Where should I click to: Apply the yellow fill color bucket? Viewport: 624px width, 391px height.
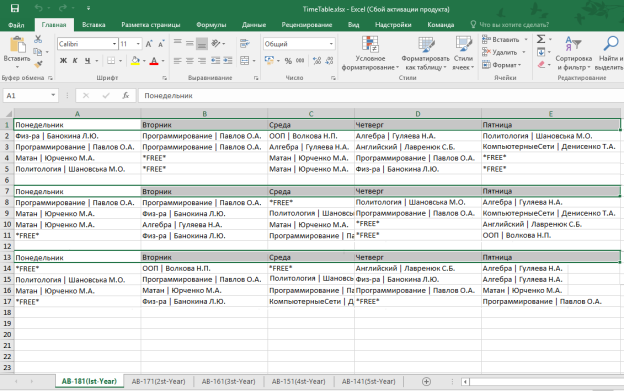(x=135, y=61)
